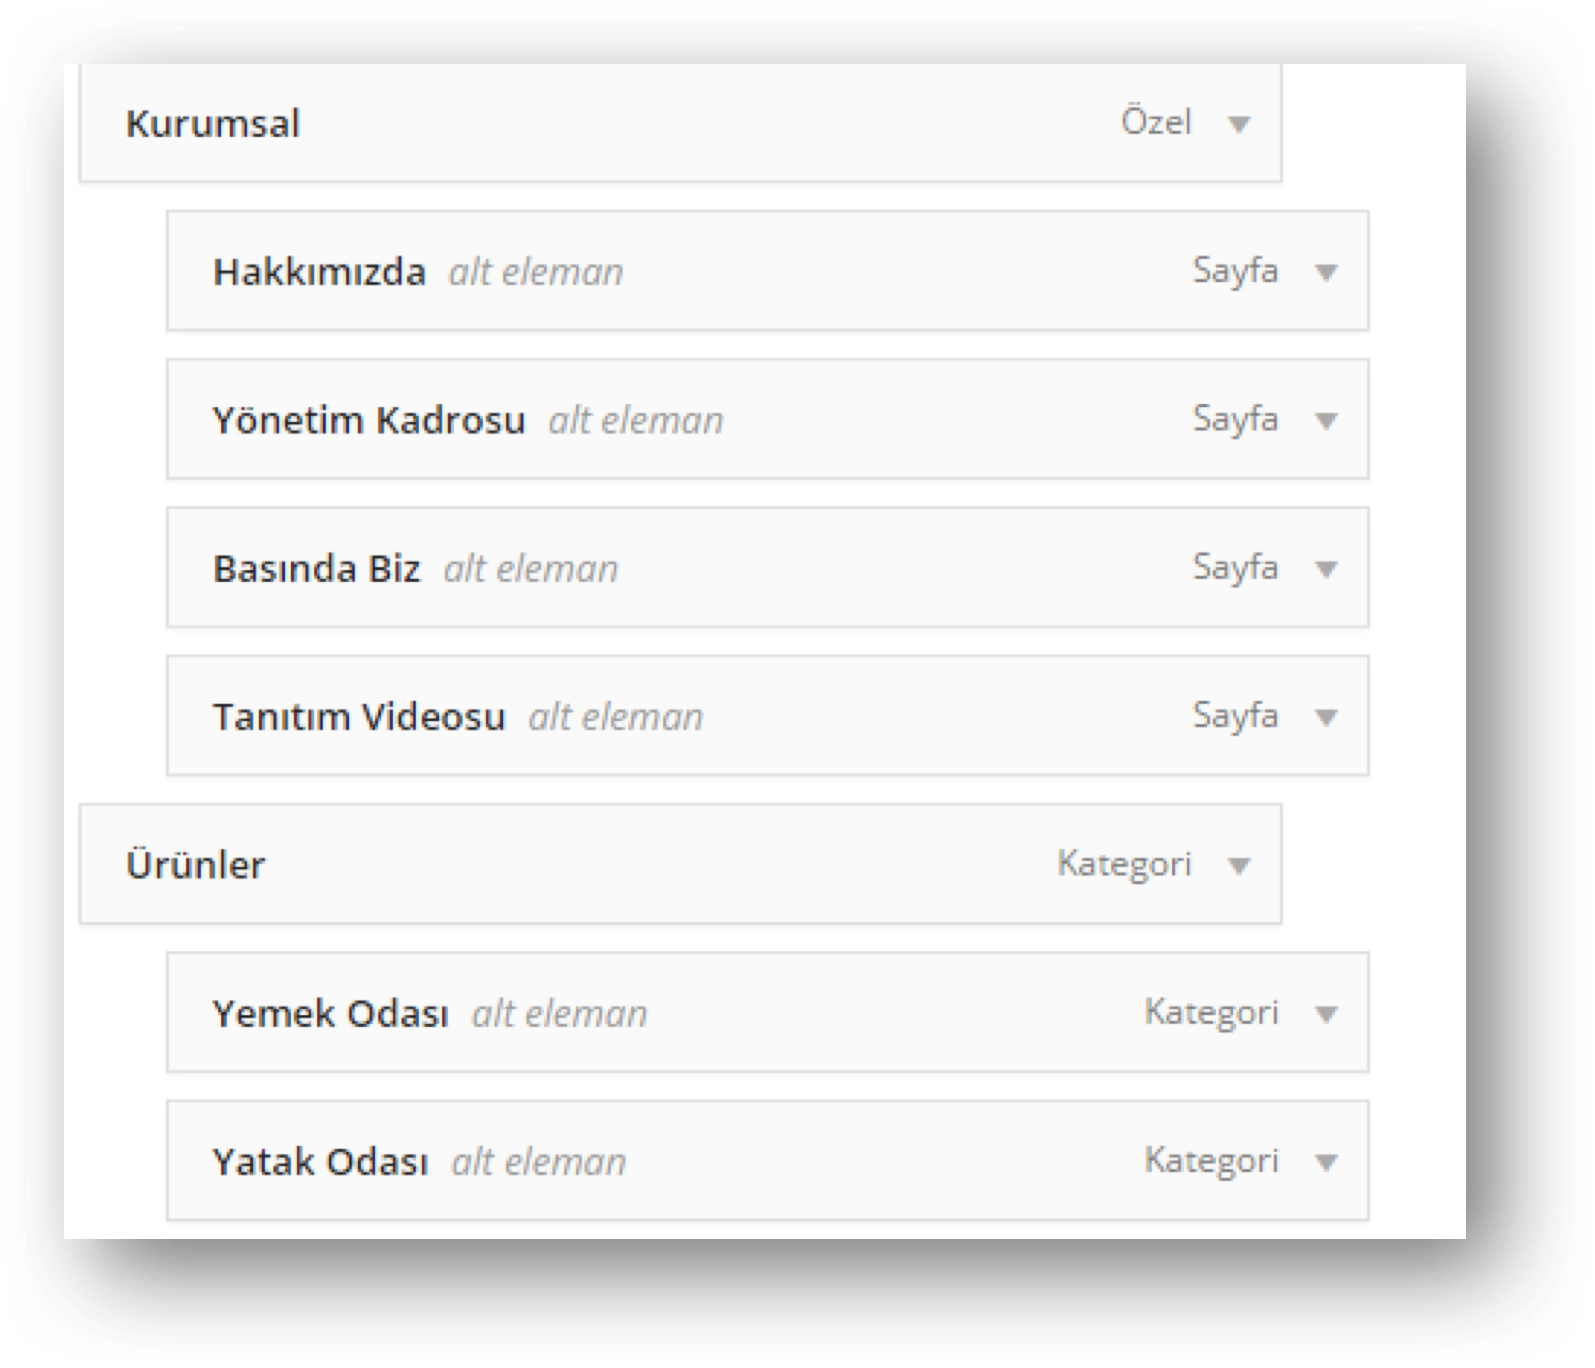Click the Kategori label on Ürünler
The width and height of the screenshot is (1595, 1368).
point(1124,863)
